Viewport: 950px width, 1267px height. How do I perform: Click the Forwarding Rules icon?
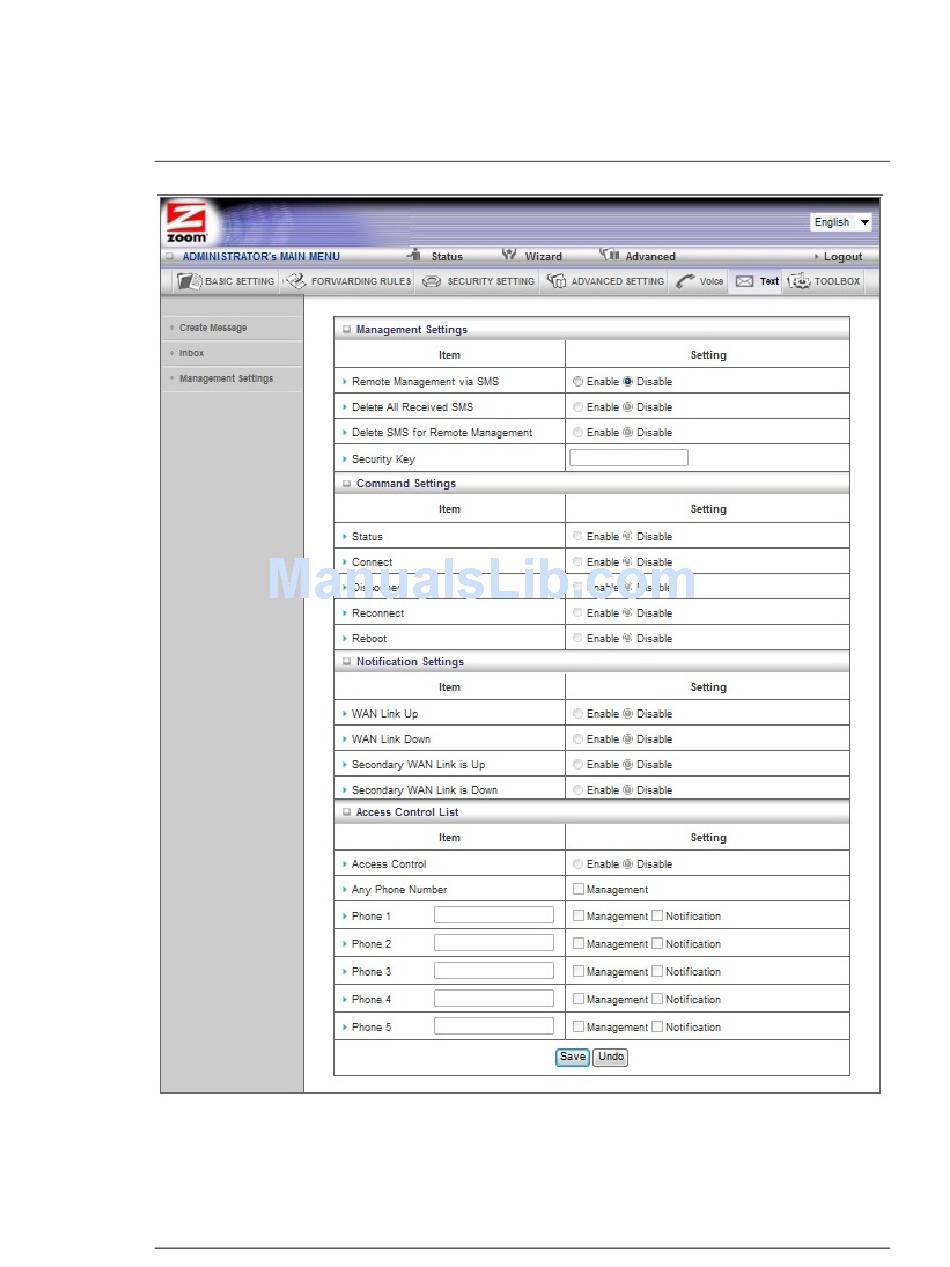[x=295, y=281]
